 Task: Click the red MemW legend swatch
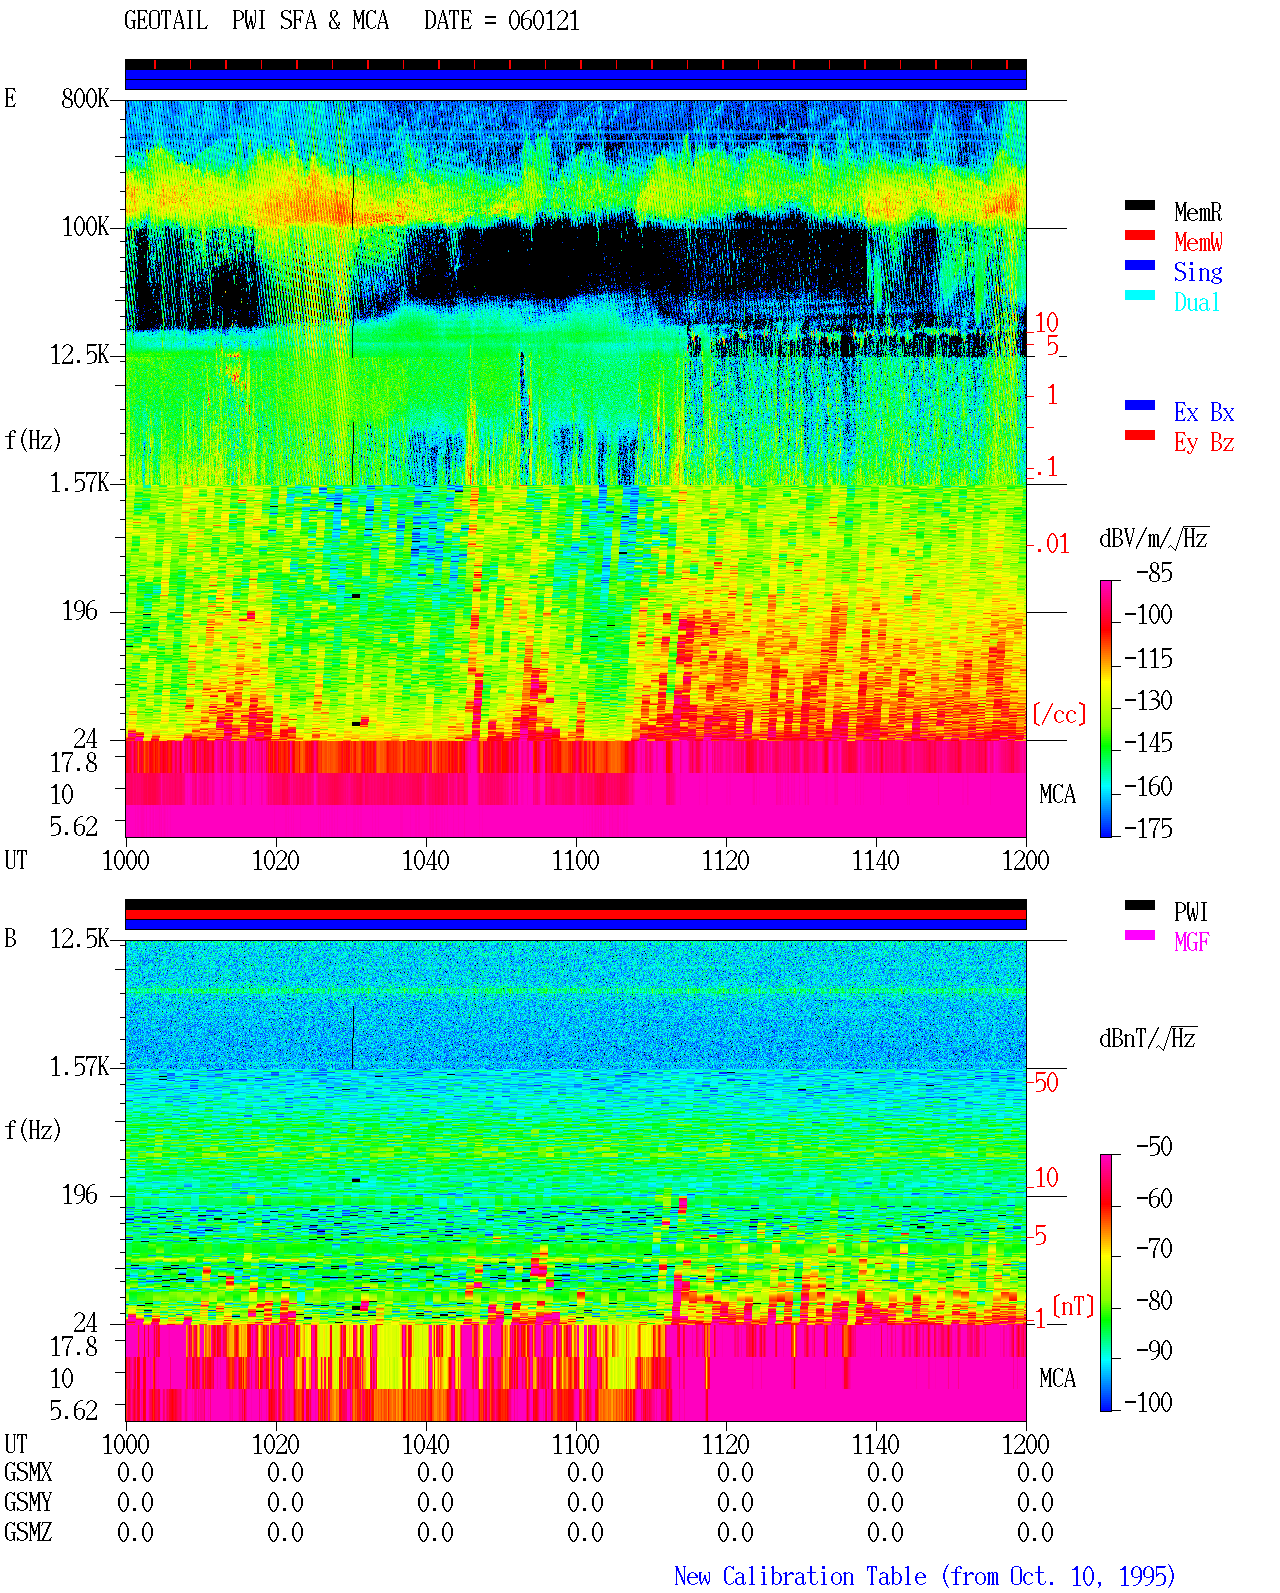(1140, 235)
